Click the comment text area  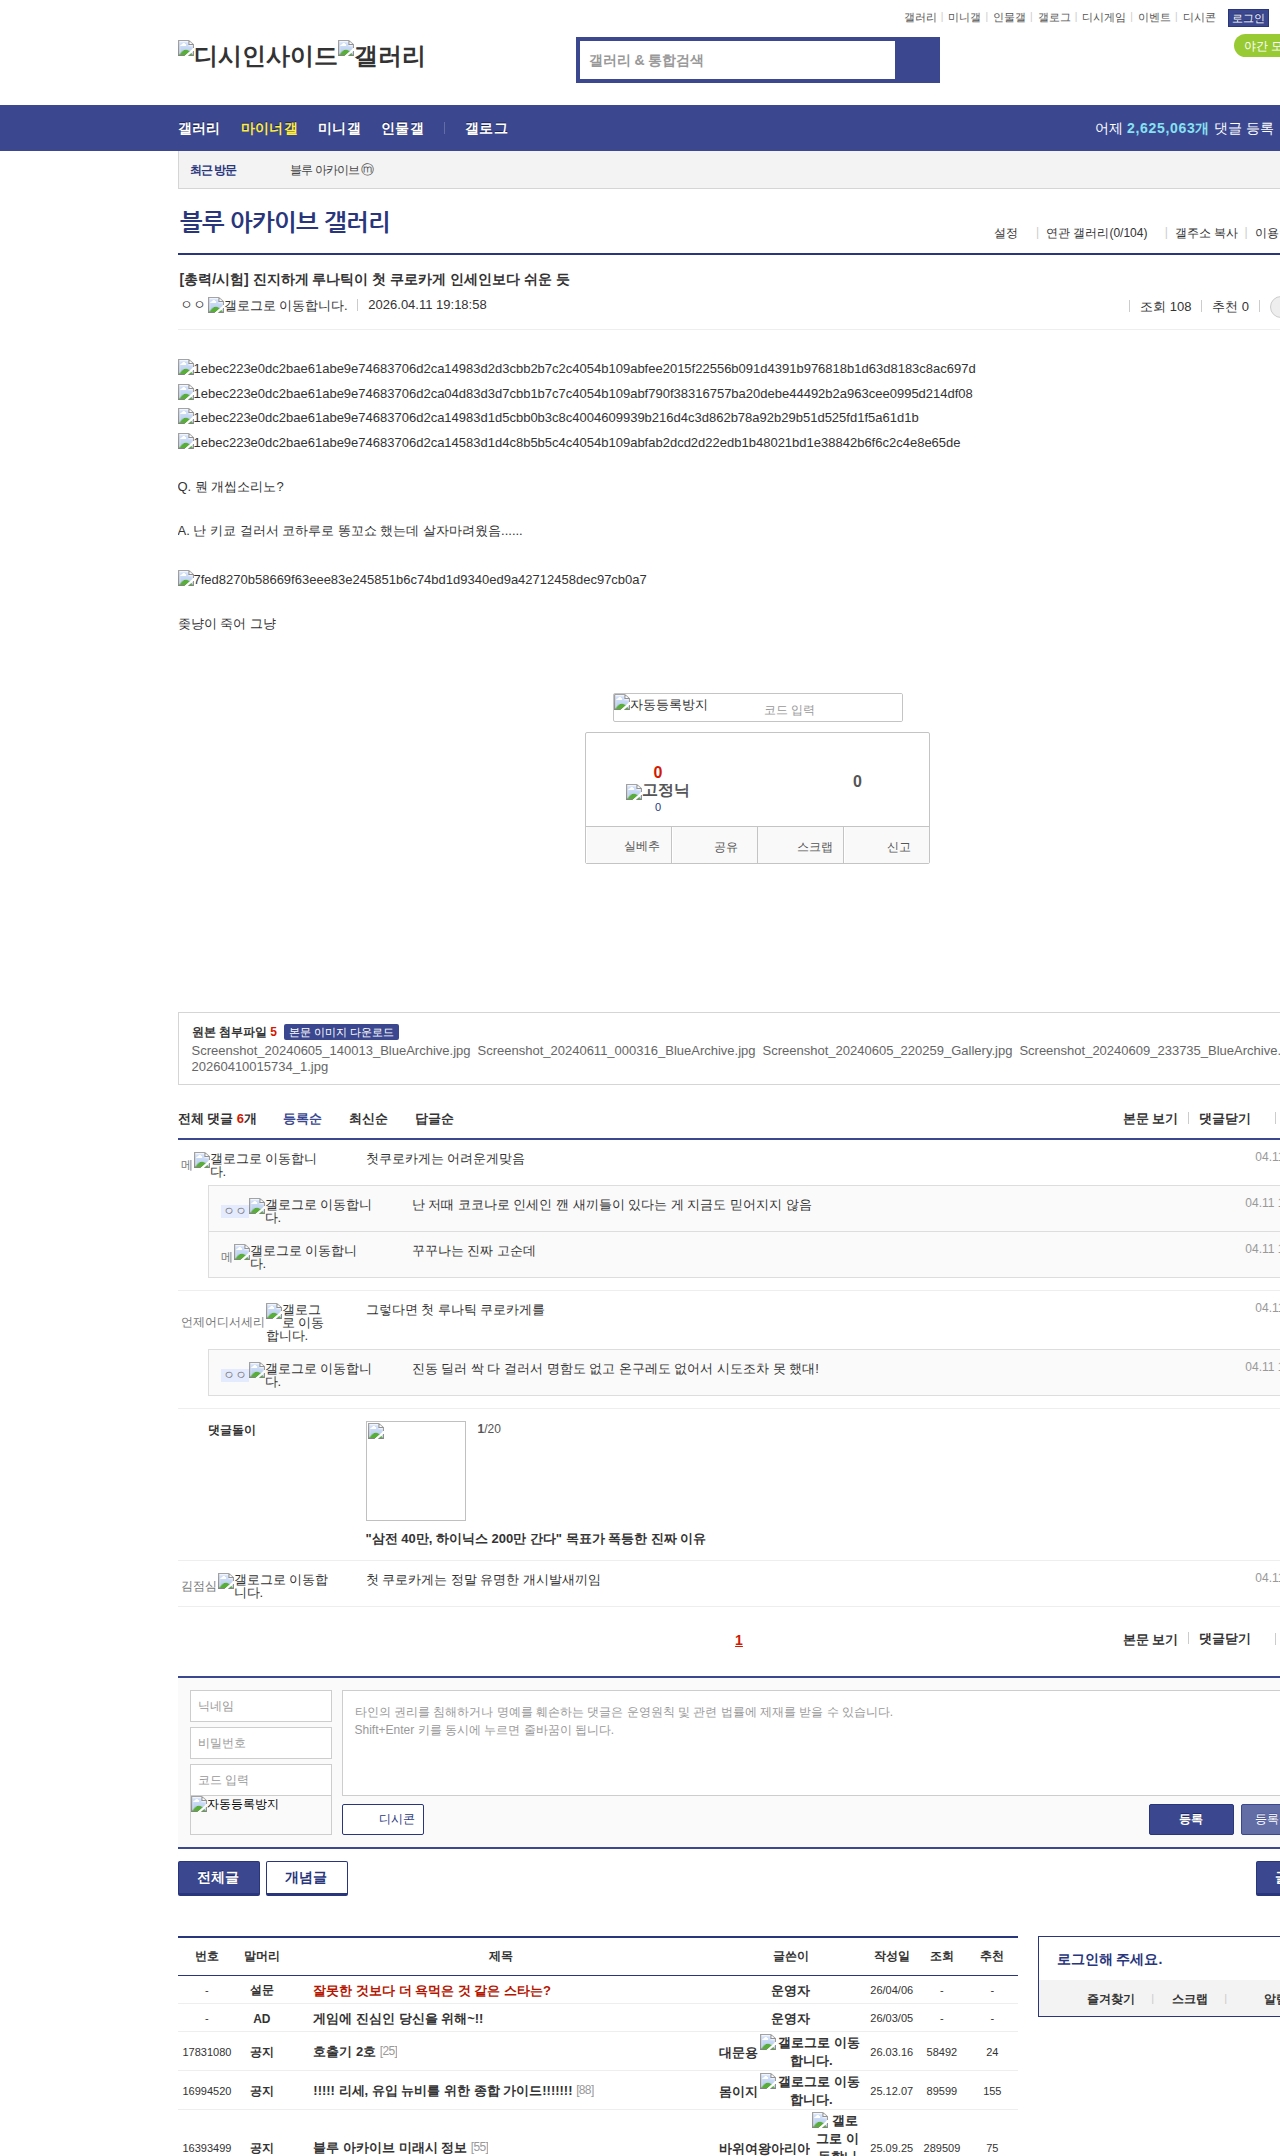tap(811, 1743)
